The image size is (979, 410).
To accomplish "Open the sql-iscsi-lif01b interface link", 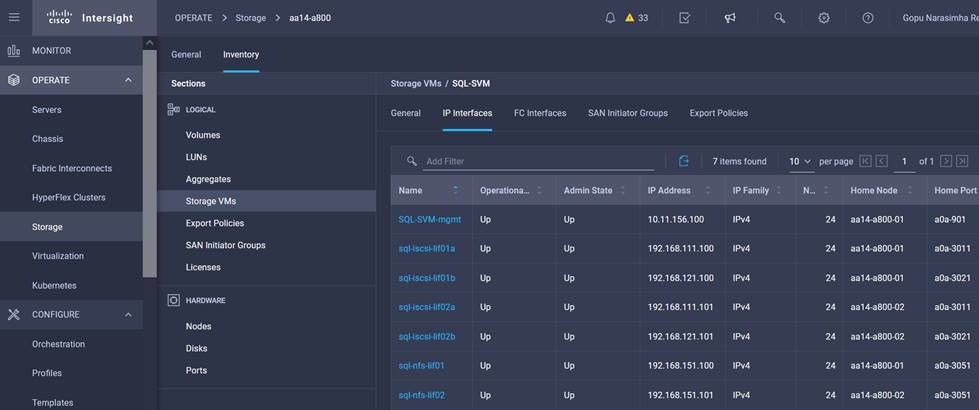I will pos(427,278).
